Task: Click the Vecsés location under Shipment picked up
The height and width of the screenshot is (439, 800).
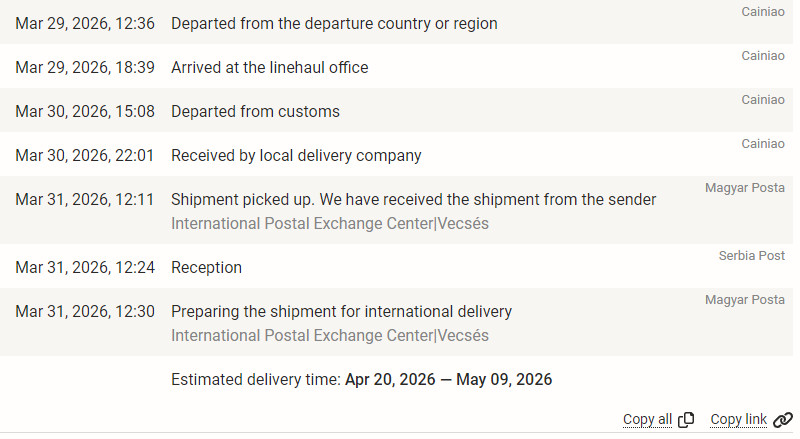Action: point(463,224)
